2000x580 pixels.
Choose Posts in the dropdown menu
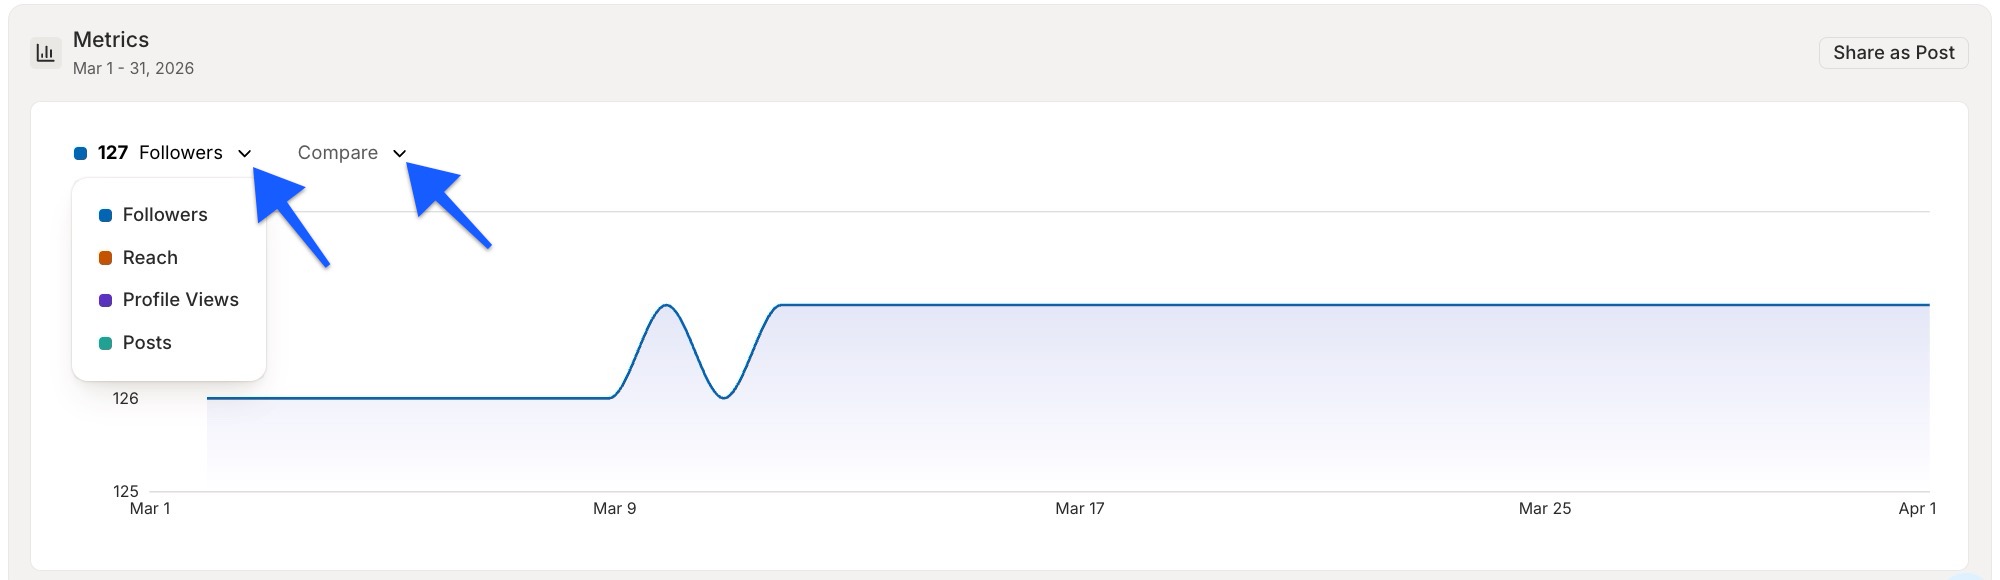click(146, 343)
